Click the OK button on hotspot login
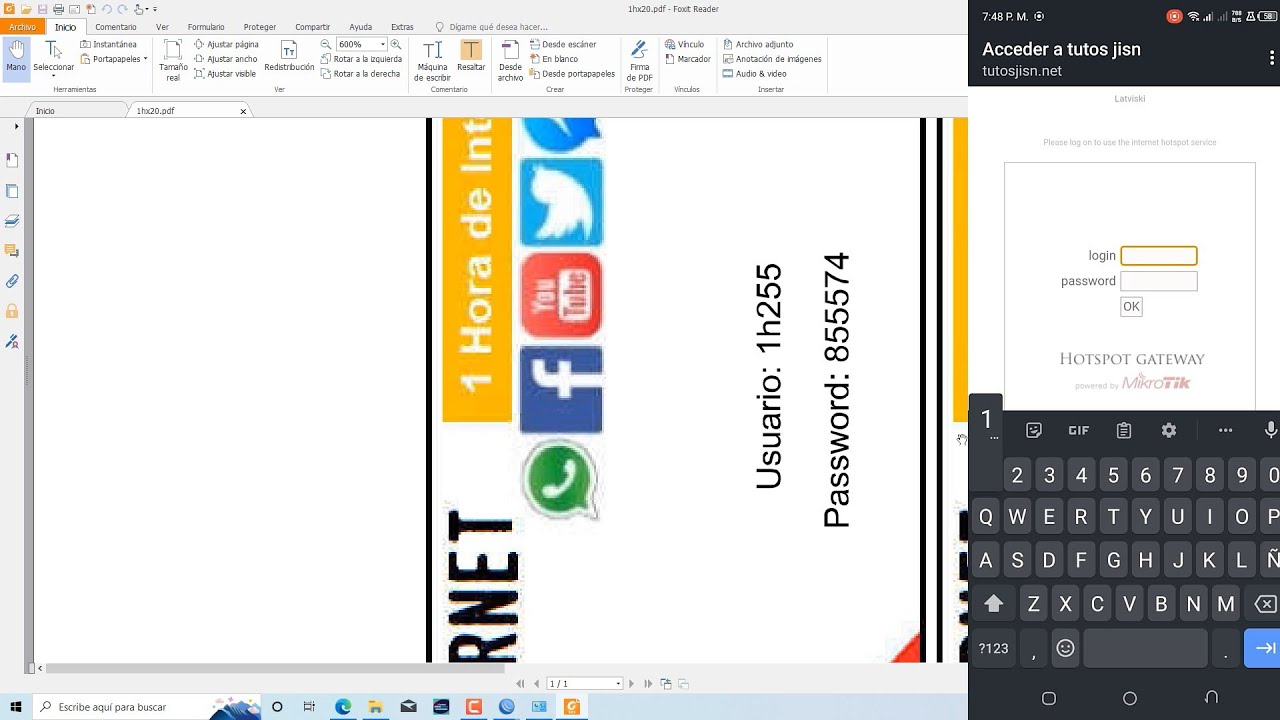 (x=1131, y=307)
